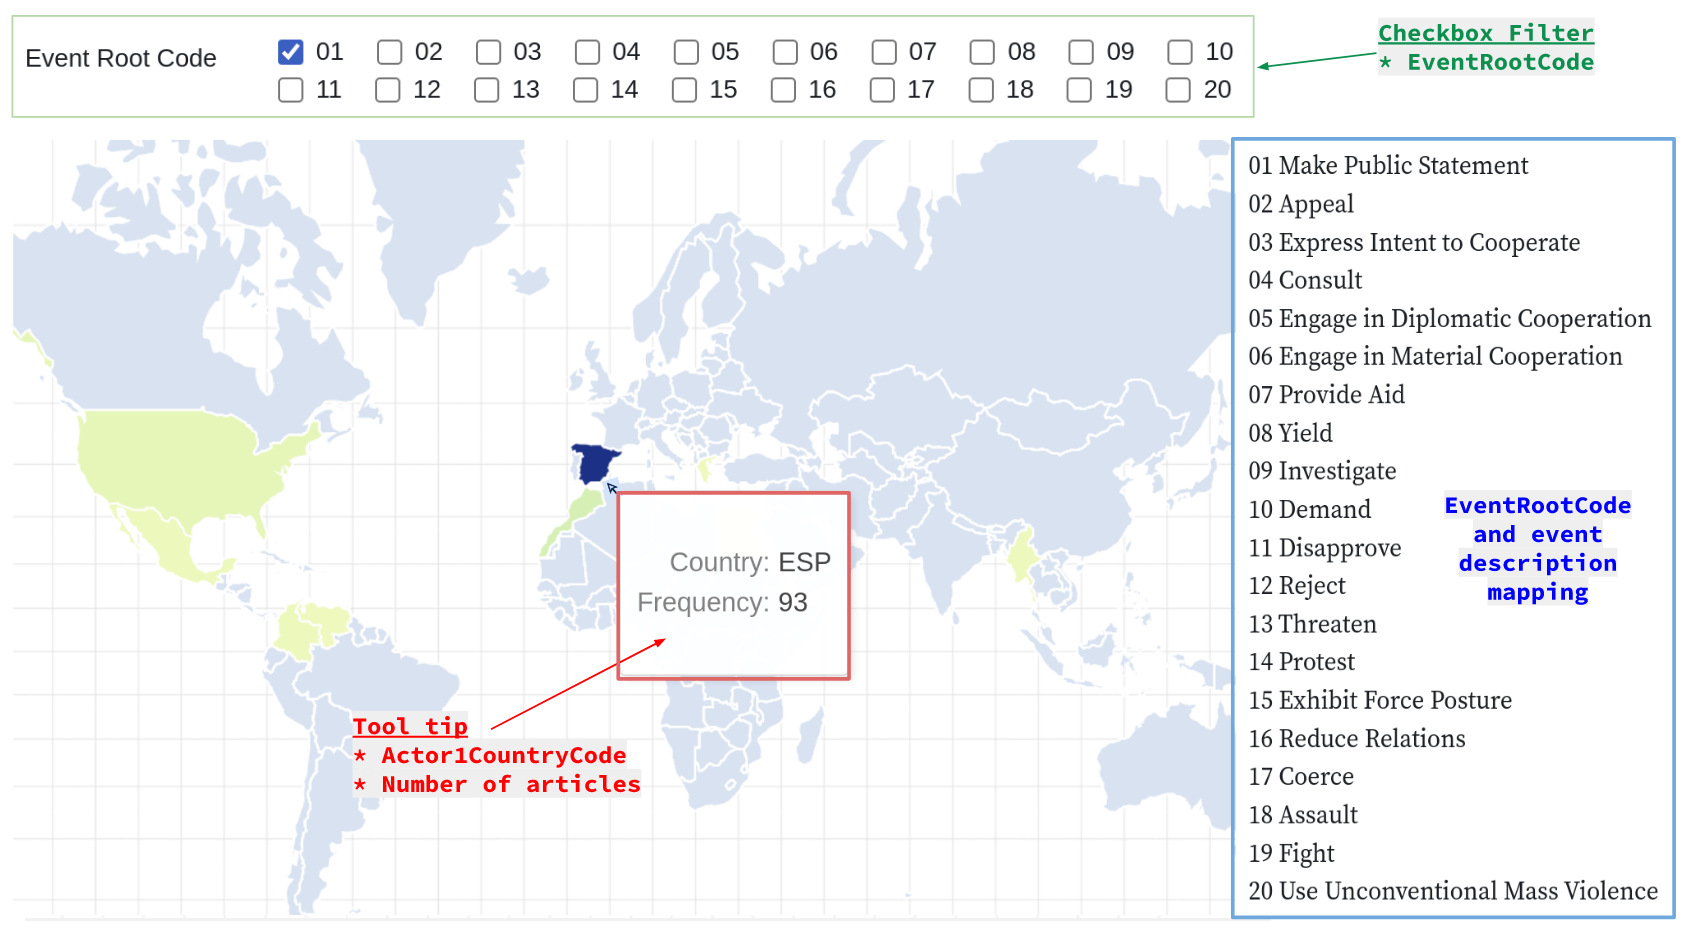Check the 20 filter checkbox

pos(1179,90)
